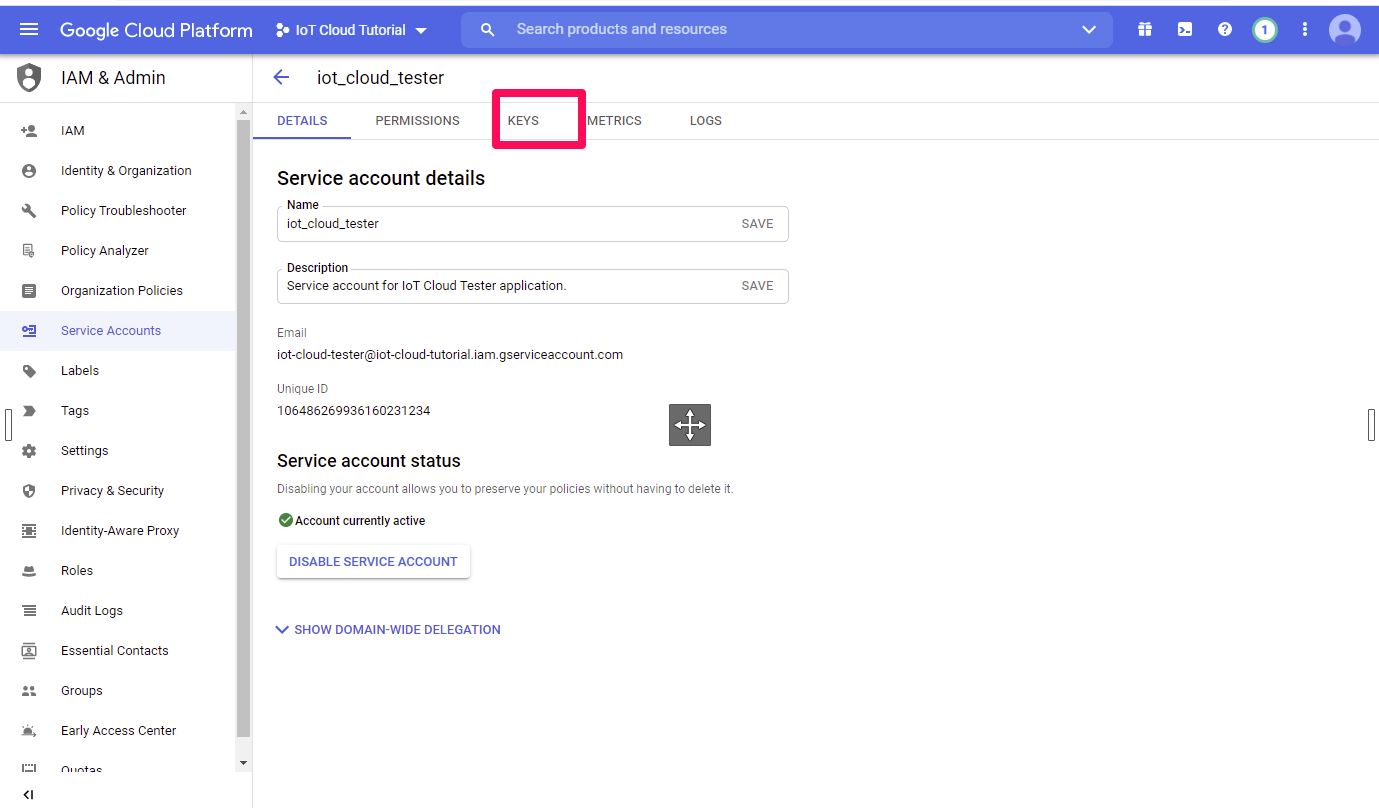Expand Show Domain-Wide Delegation section

coord(389,630)
